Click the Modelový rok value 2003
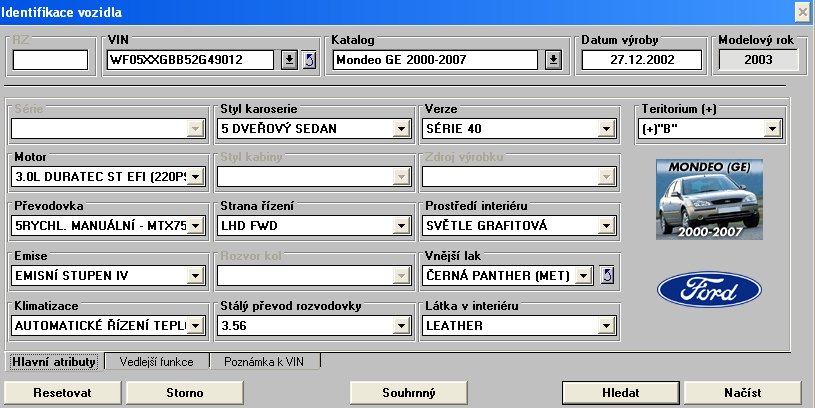The width and height of the screenshot is (815, 408). click(x=758, y=60)
